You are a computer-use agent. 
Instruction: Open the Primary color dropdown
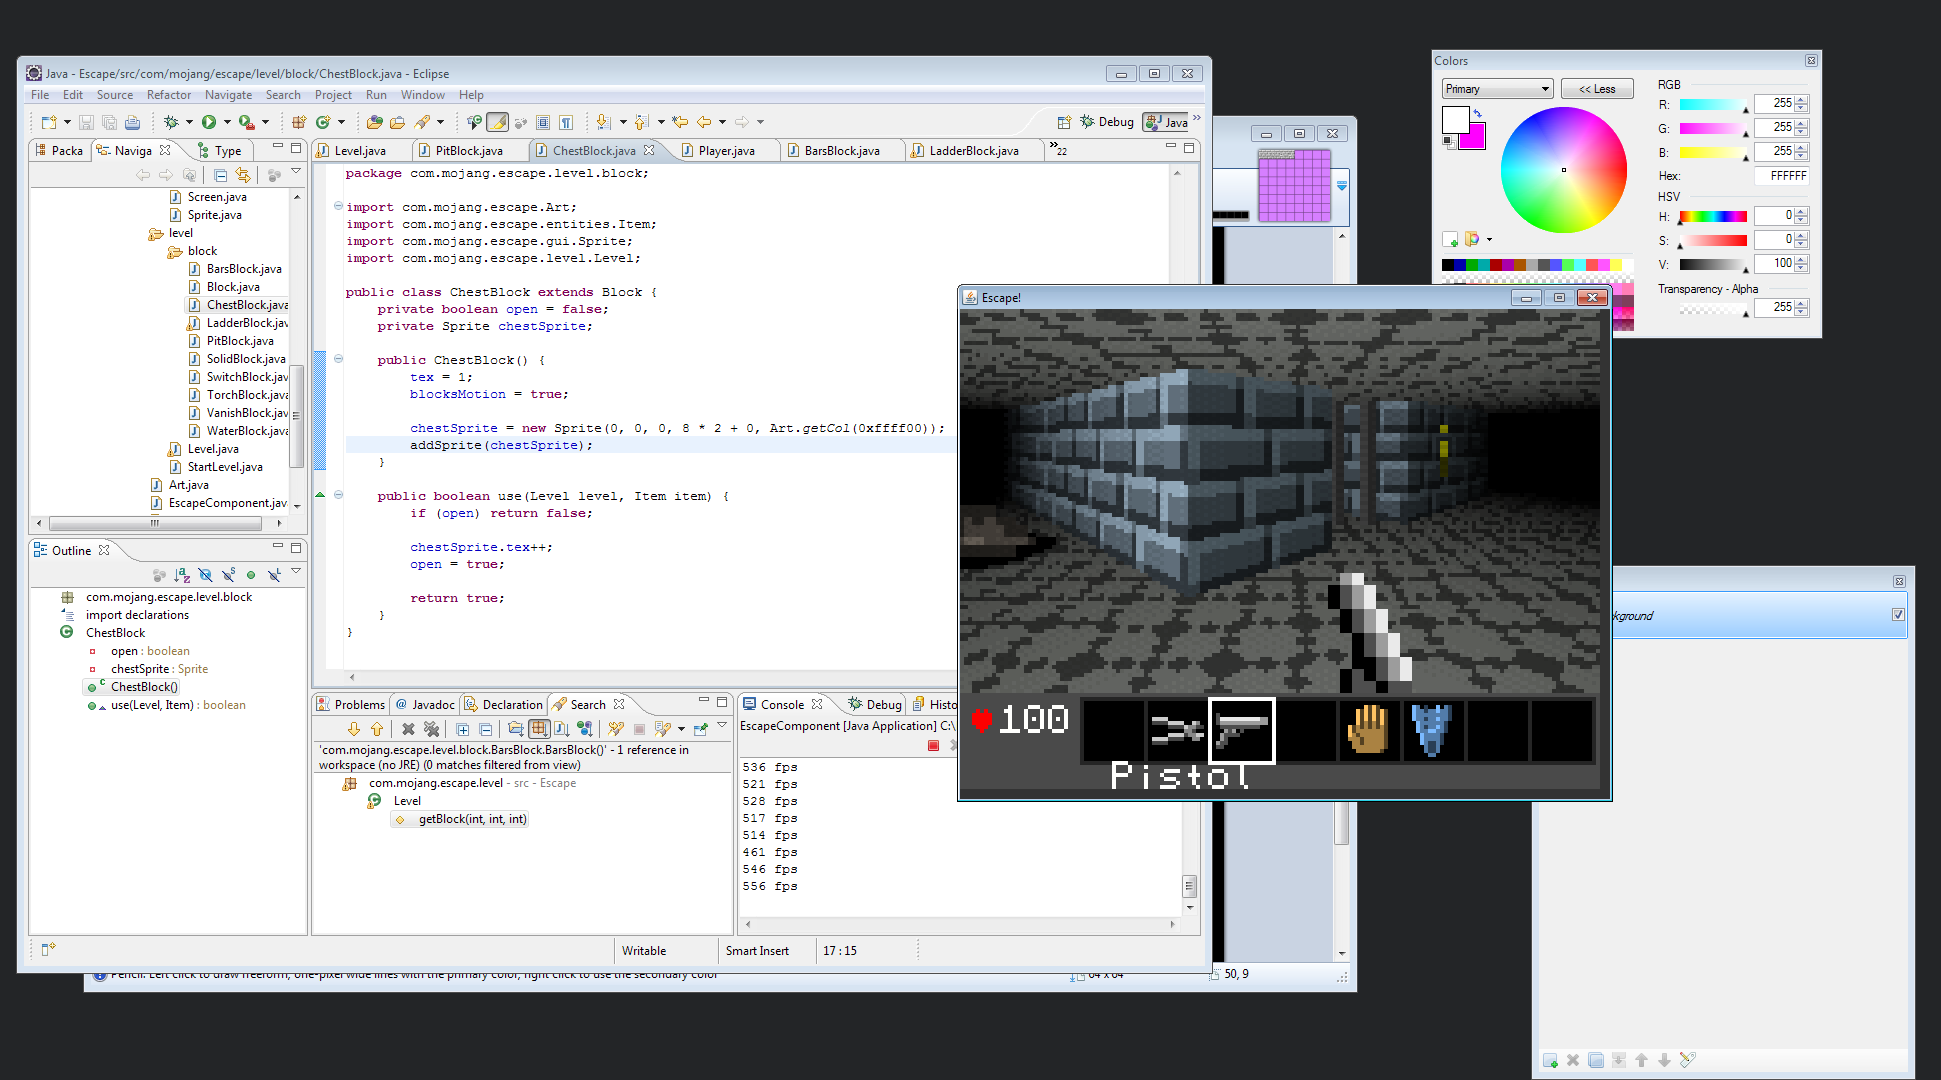(1497, 89)
